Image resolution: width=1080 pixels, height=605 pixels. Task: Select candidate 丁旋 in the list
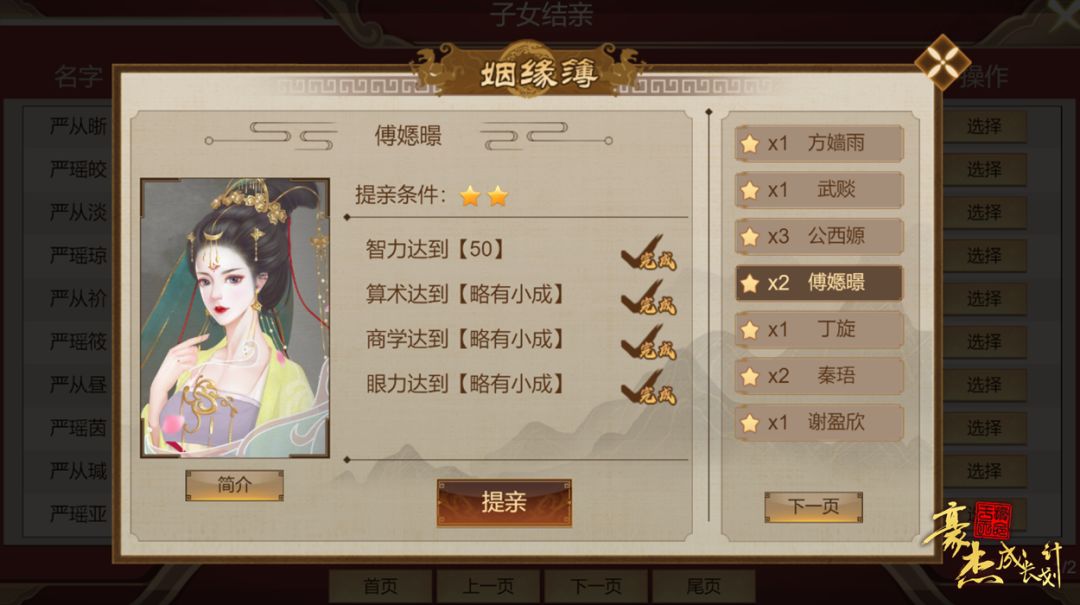819,329
